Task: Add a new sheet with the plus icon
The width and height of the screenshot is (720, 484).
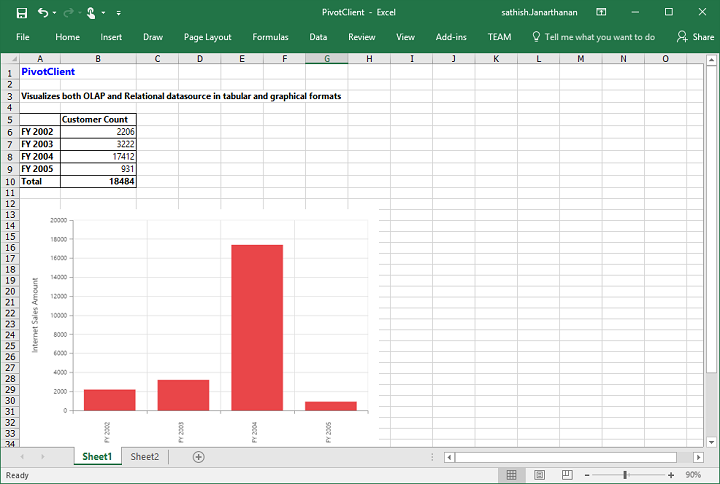Action: tap(198, 457)
